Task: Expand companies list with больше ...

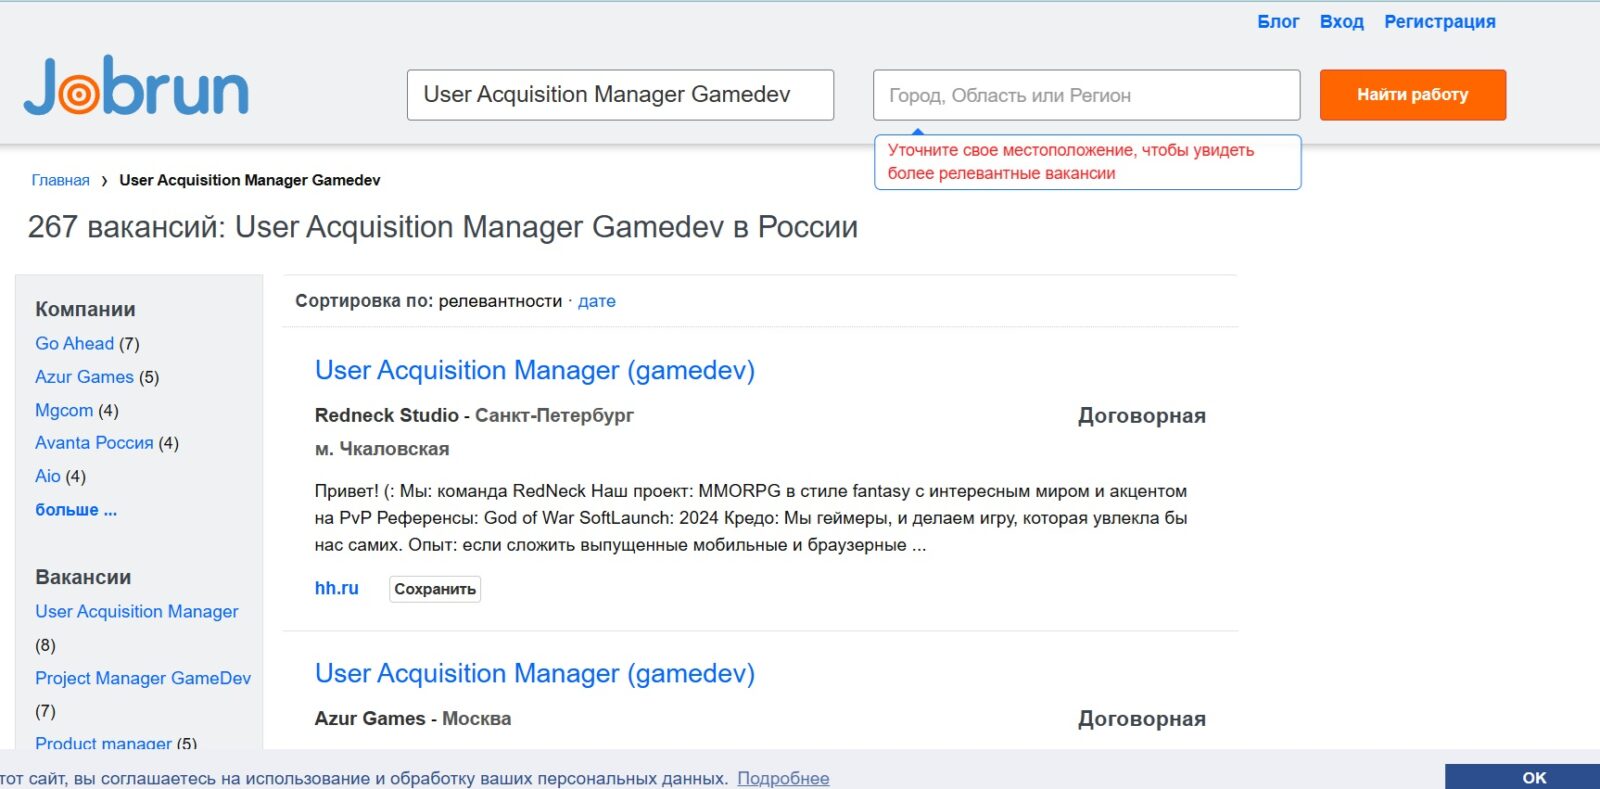Action: coord(76,510)
